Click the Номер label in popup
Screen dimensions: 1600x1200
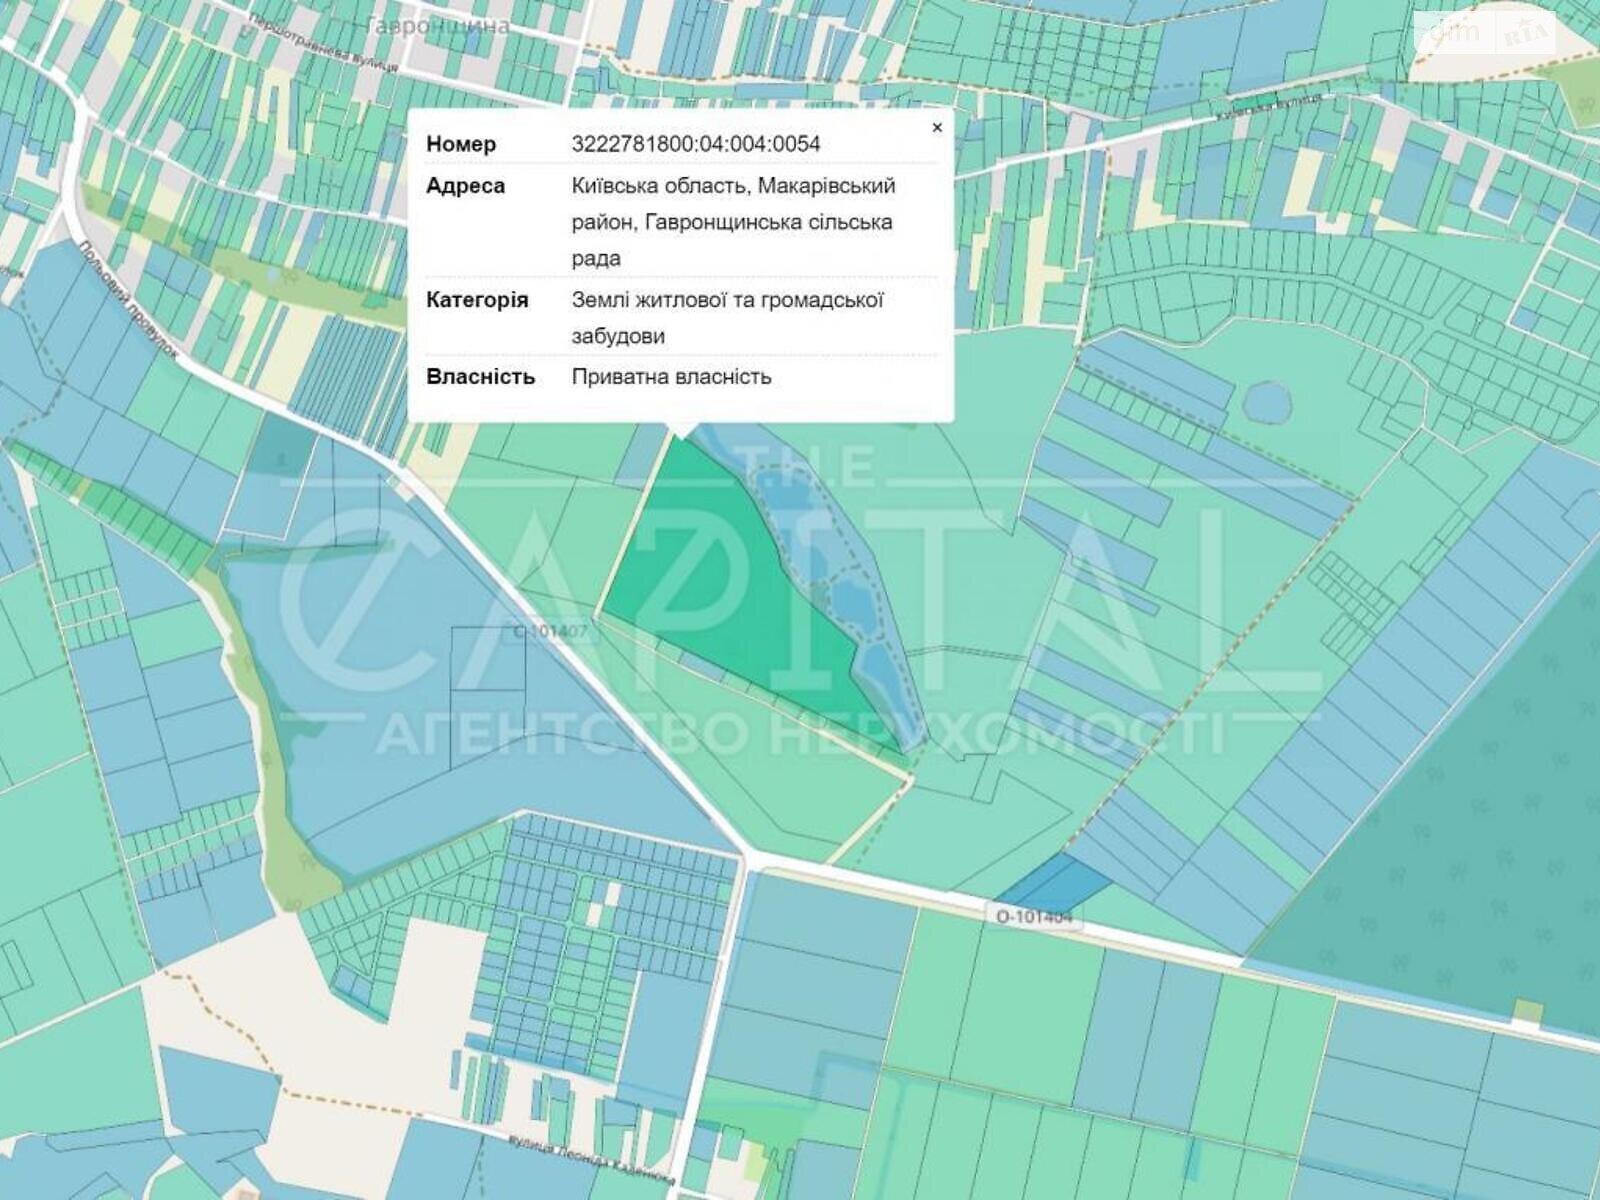(461, 143)
